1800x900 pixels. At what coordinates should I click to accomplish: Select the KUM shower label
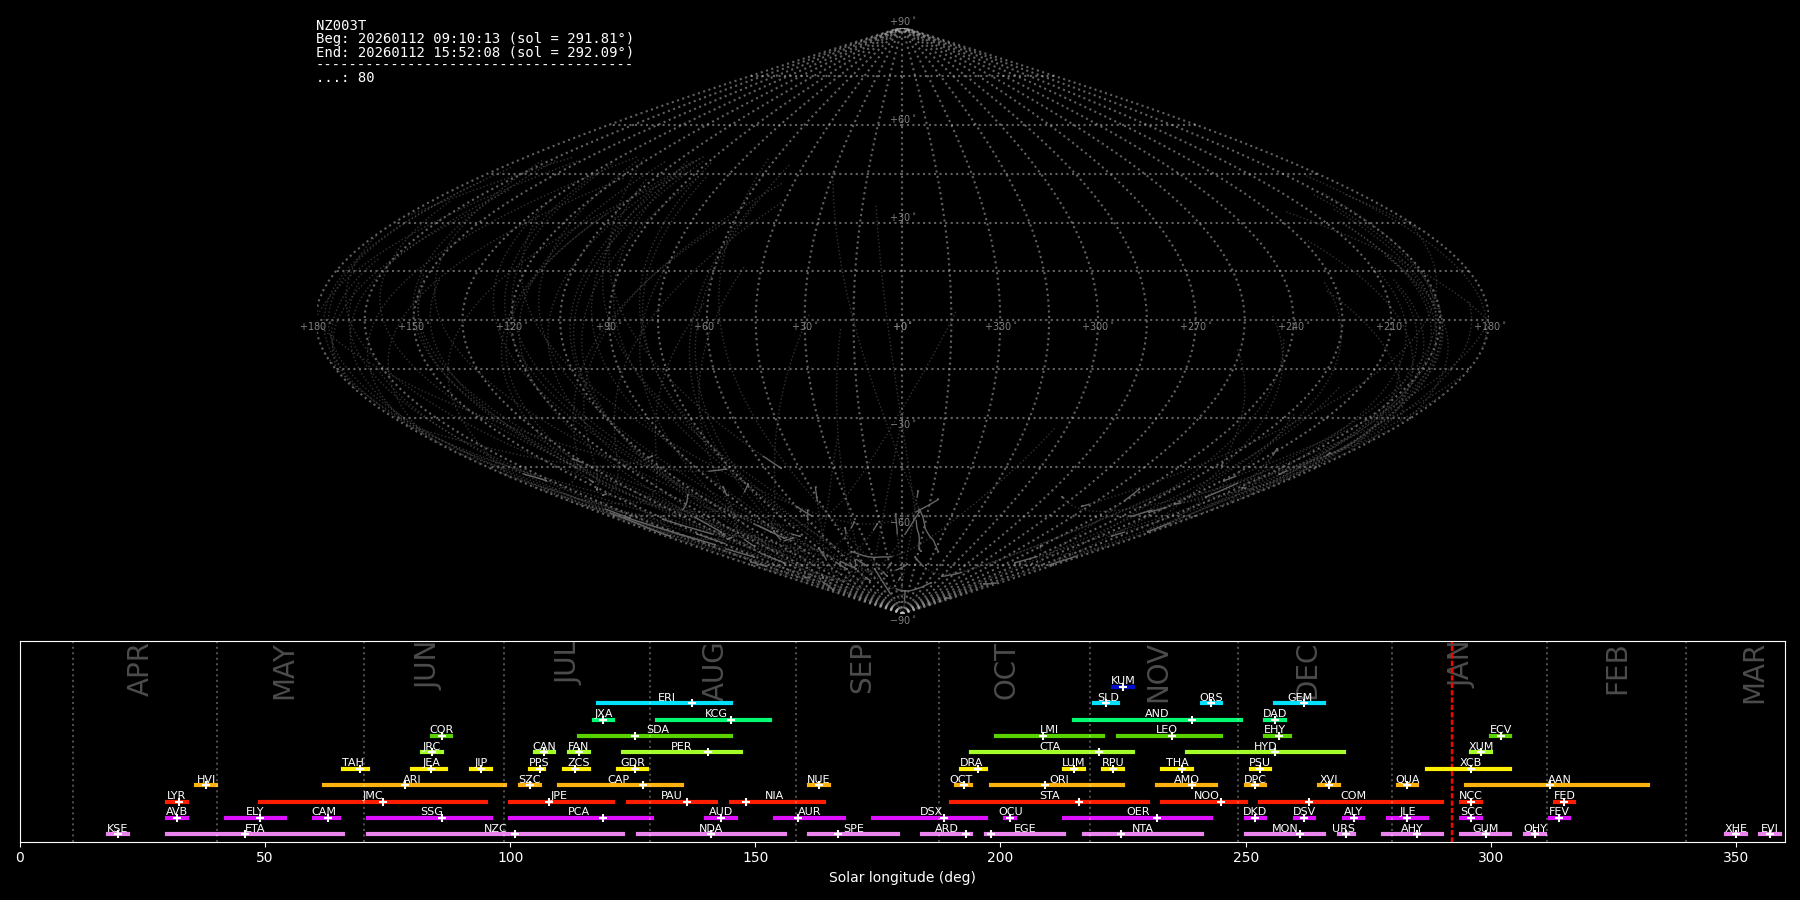click(1123, 681)
